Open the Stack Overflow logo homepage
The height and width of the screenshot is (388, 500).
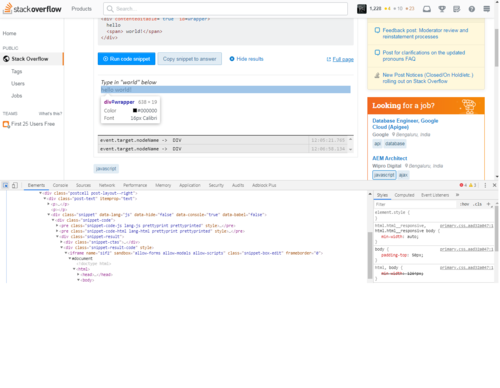point(32,9)
